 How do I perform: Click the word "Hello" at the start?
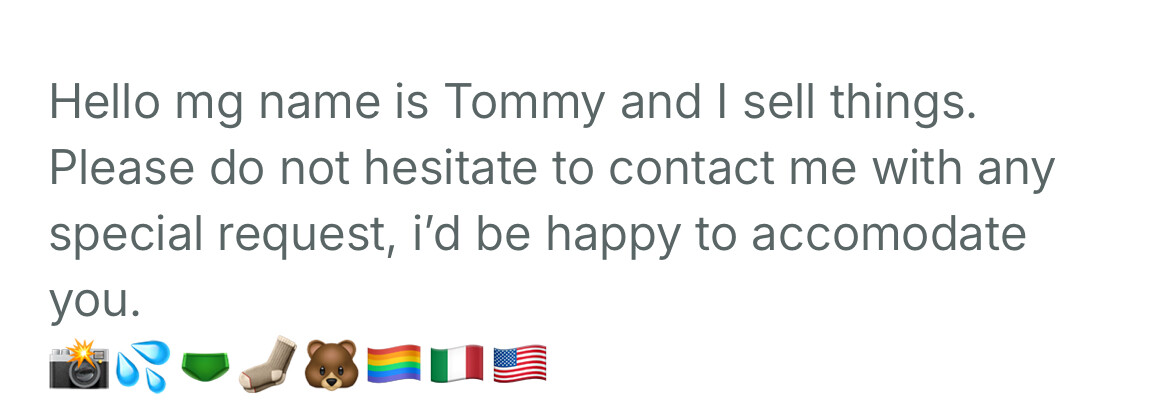[x=104, y=103]
